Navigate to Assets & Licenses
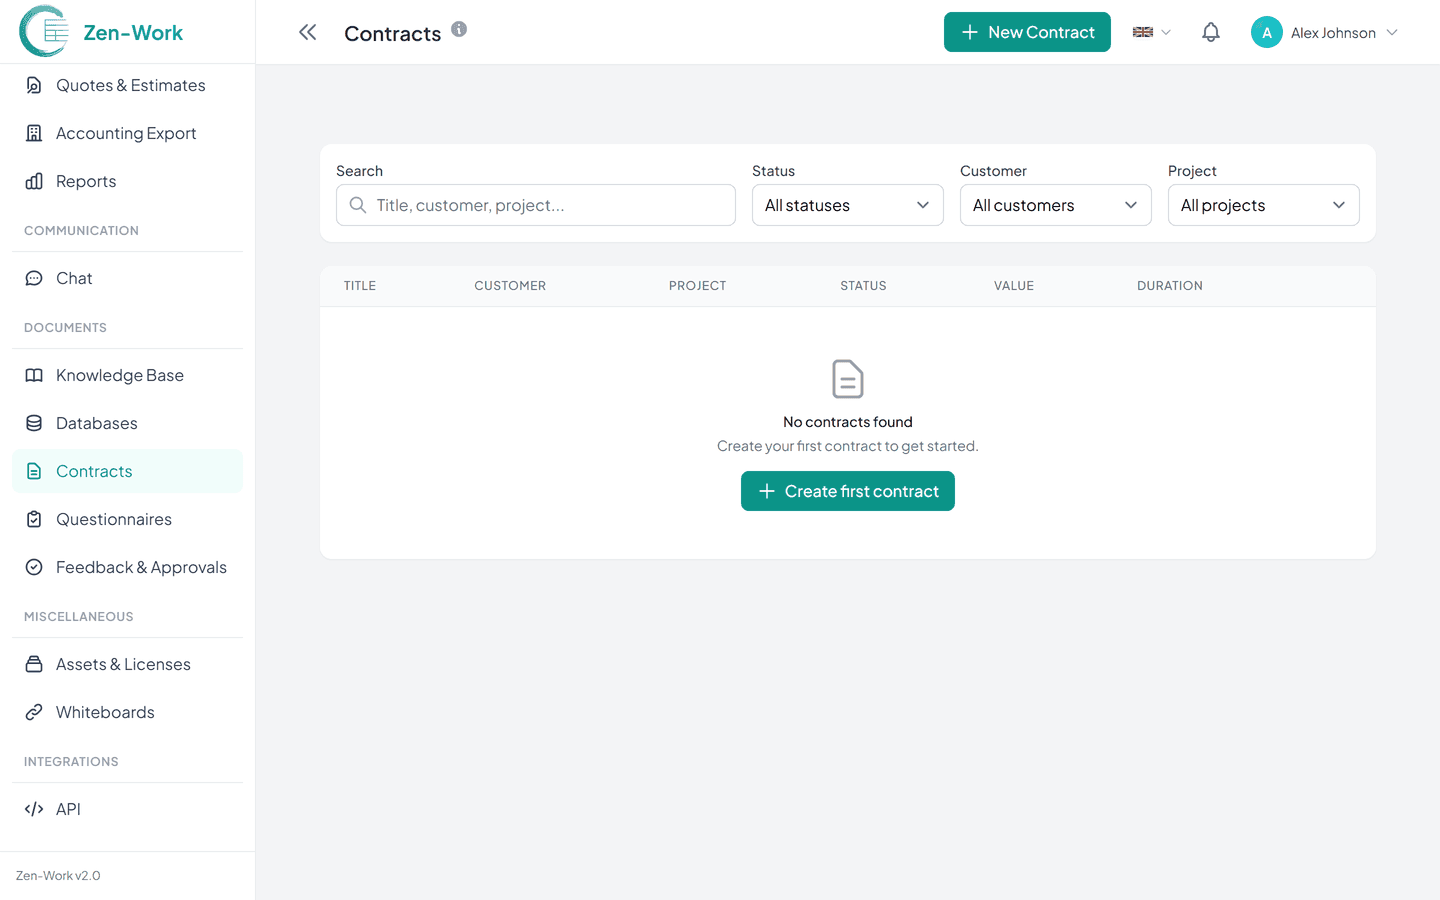Screen dimensions: 1440x900 point(123,664)
